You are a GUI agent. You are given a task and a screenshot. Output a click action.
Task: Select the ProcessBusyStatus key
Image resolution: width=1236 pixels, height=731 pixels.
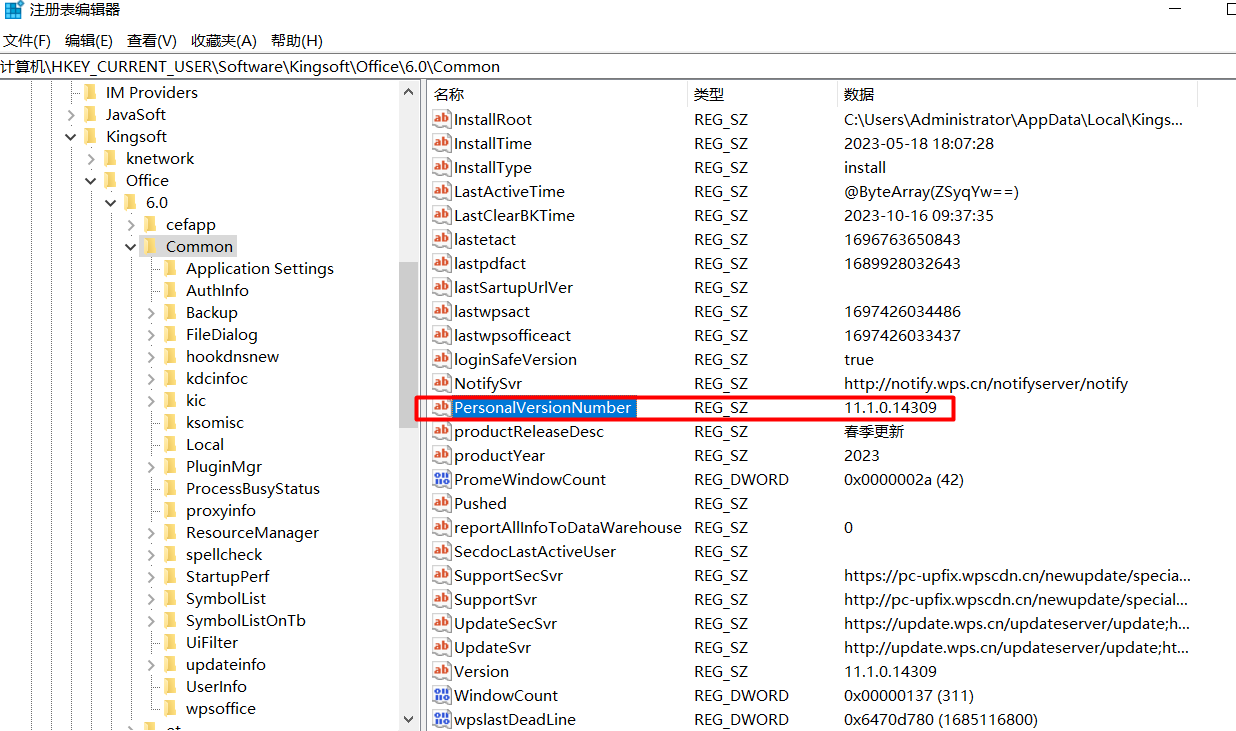253,488
